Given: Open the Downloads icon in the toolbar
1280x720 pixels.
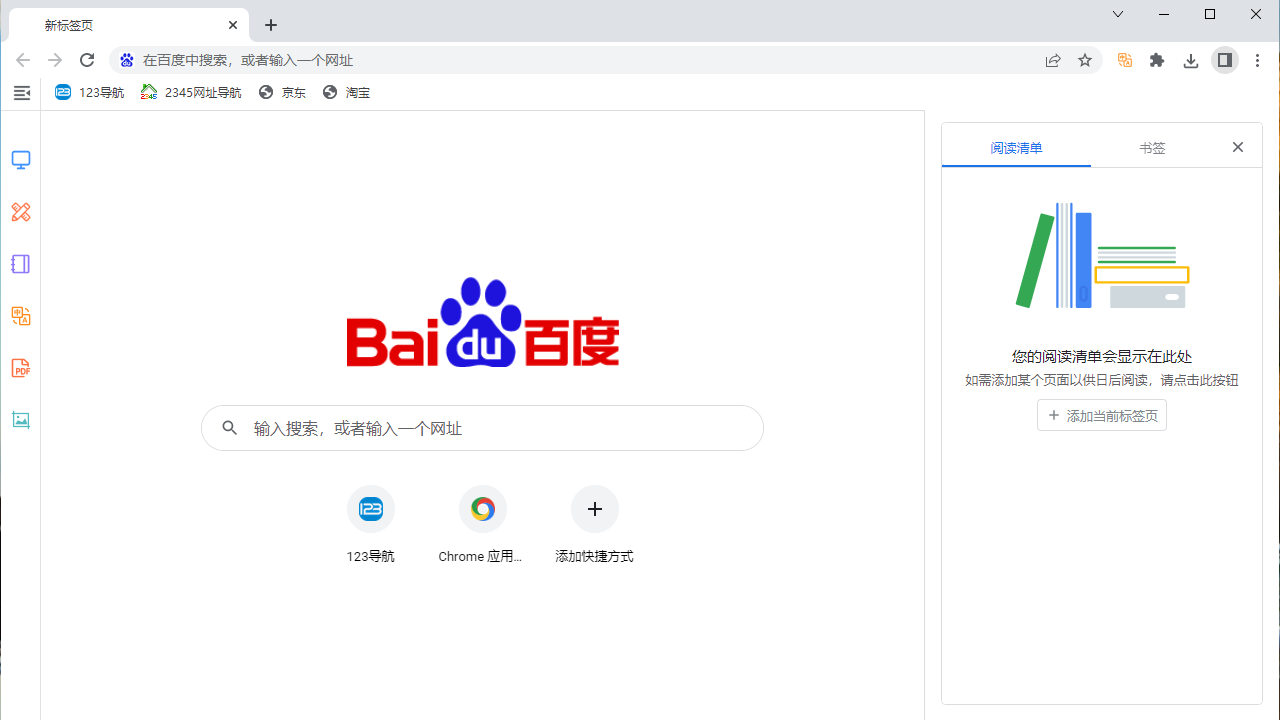Looking at the screenshot, I should coord(1190,60).
